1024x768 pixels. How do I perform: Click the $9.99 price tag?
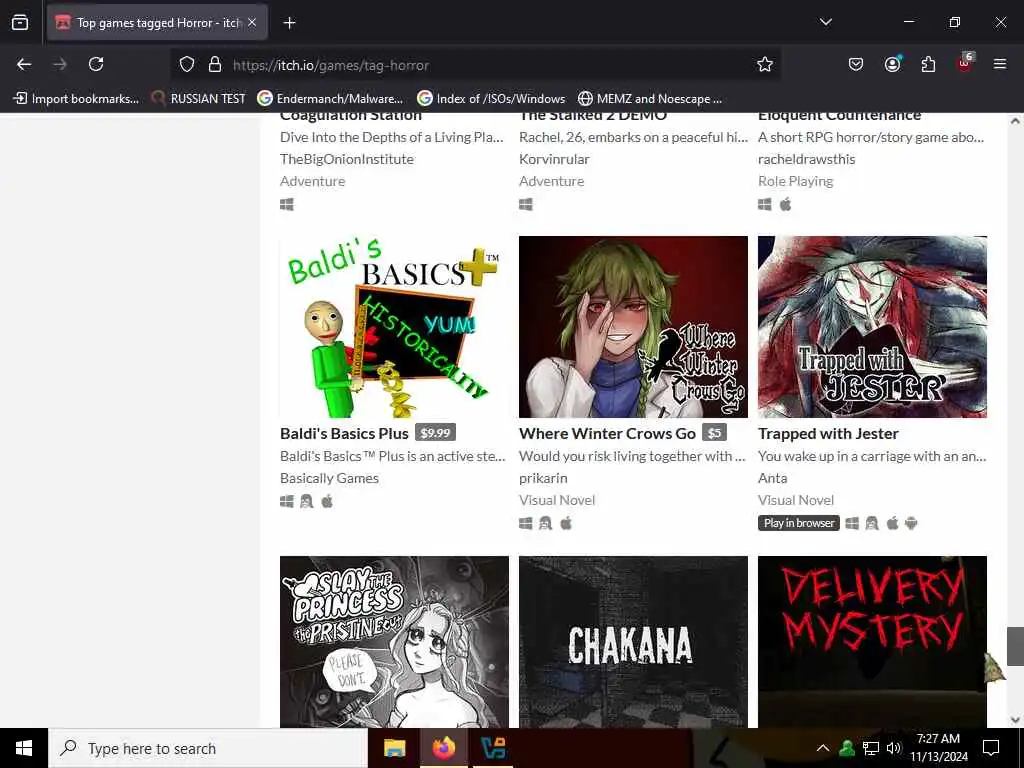click(436, 433)
